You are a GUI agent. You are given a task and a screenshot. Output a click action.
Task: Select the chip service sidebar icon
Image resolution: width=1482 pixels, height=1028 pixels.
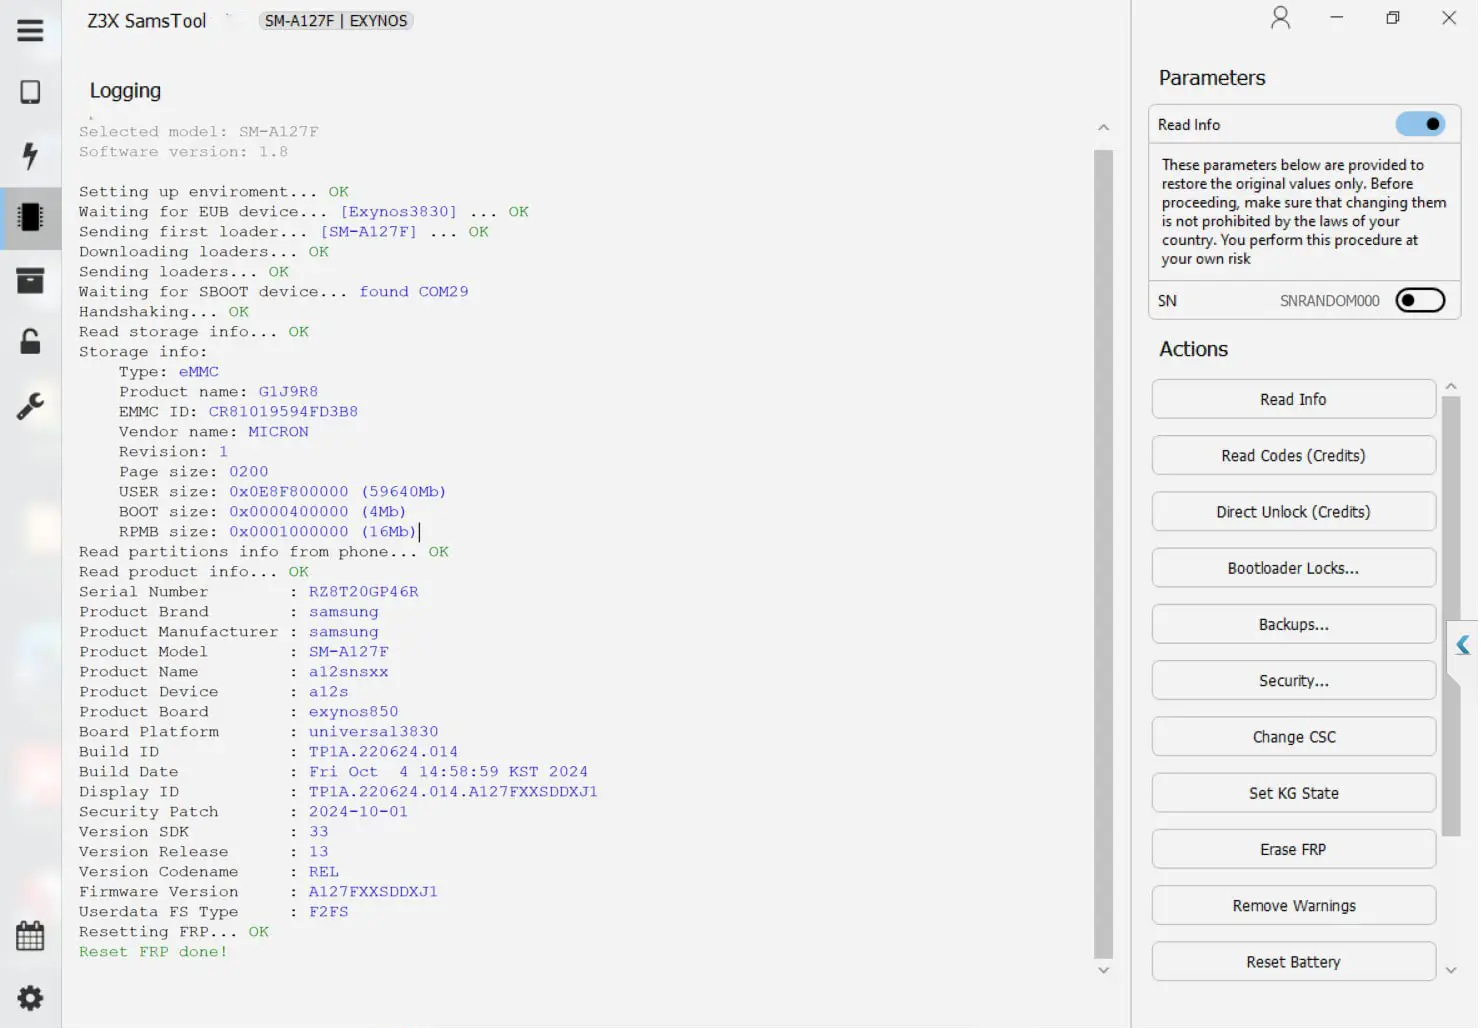30,217
